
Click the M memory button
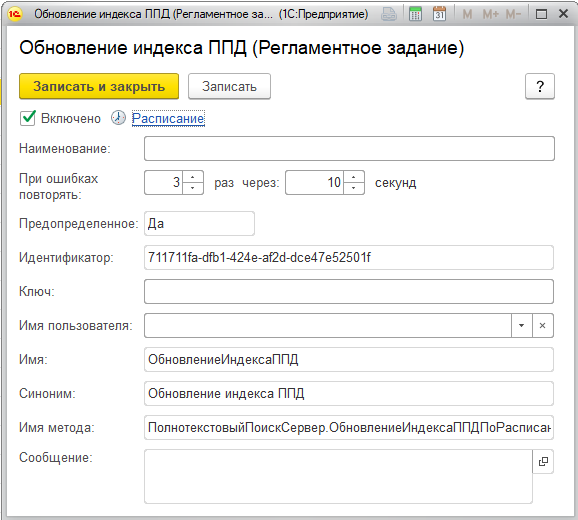467,14
